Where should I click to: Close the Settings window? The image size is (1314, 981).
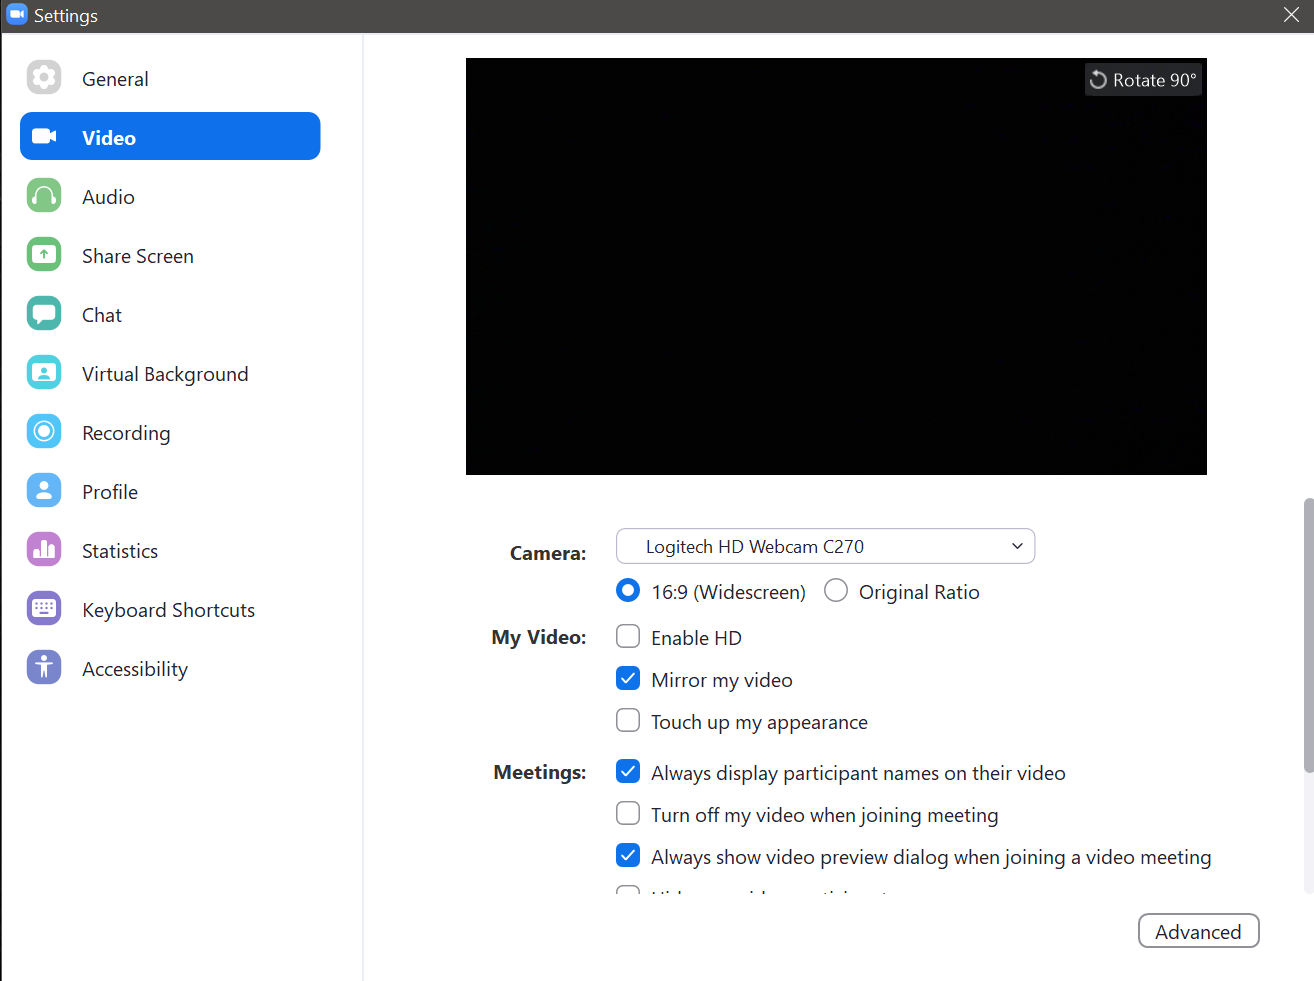pos(1291,15)
